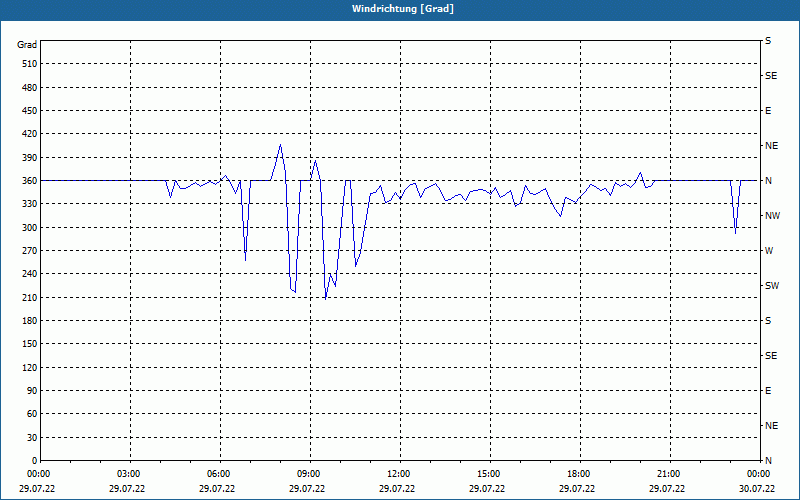Pick the '420' axis value

tap(30, 134)
